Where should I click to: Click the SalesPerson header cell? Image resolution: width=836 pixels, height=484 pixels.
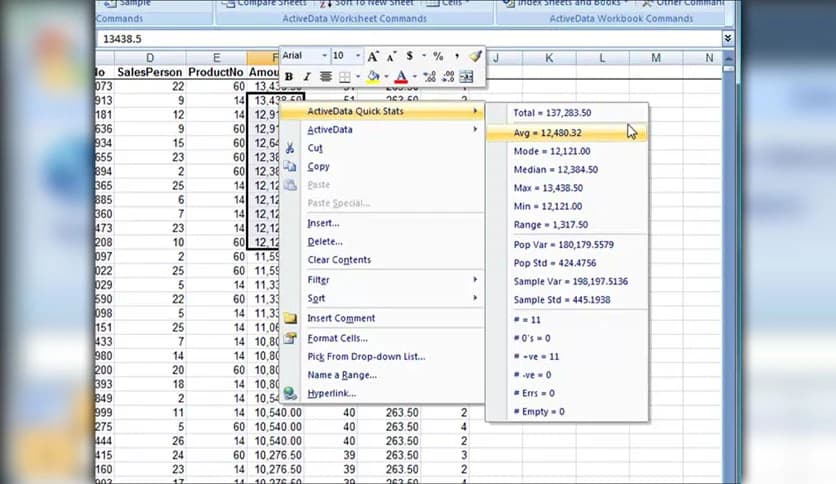pos(150,72)
